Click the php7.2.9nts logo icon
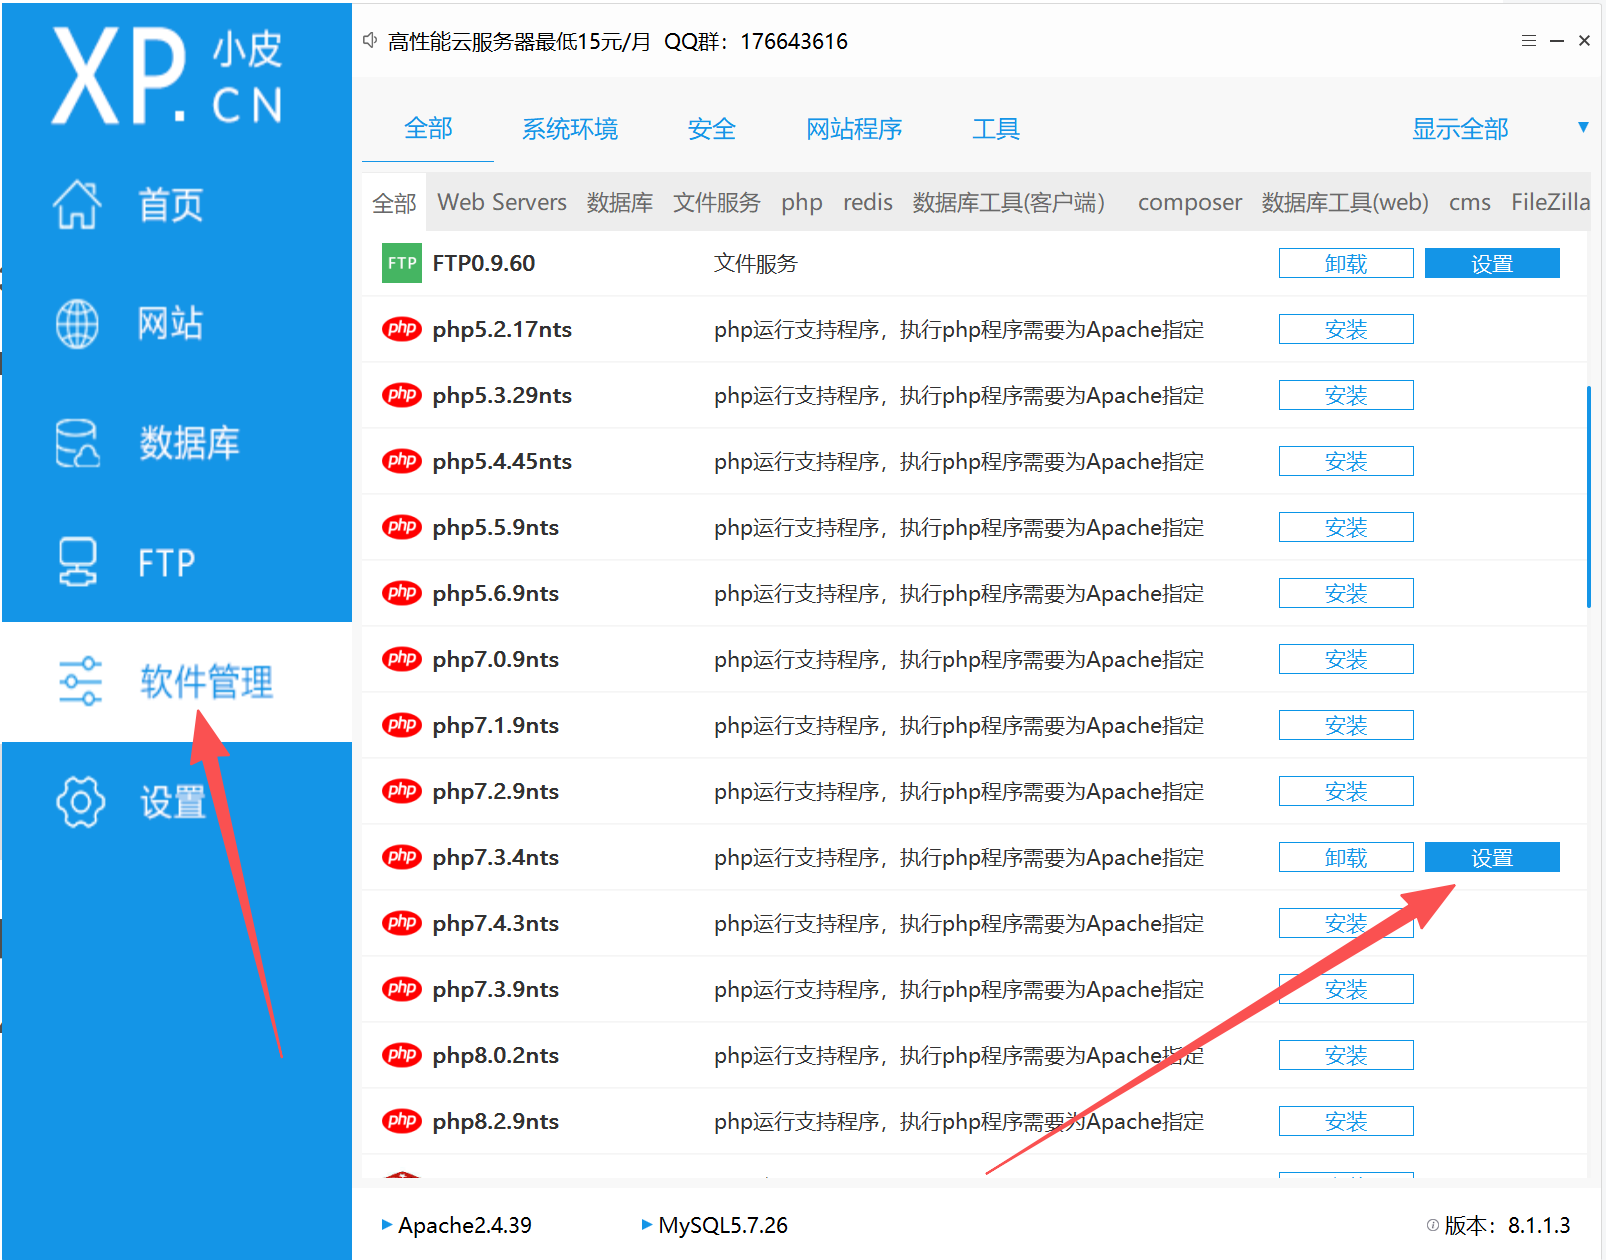The width and height of the screenshot is (1606, 1260). click(402, 791)
